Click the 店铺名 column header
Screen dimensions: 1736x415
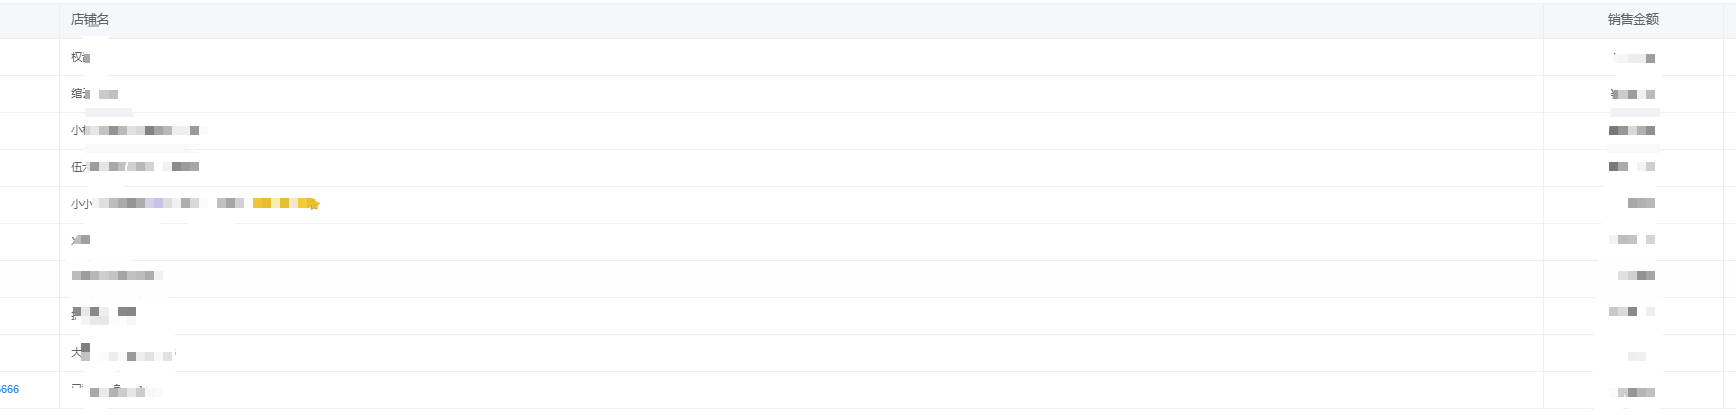click(90, 20)
